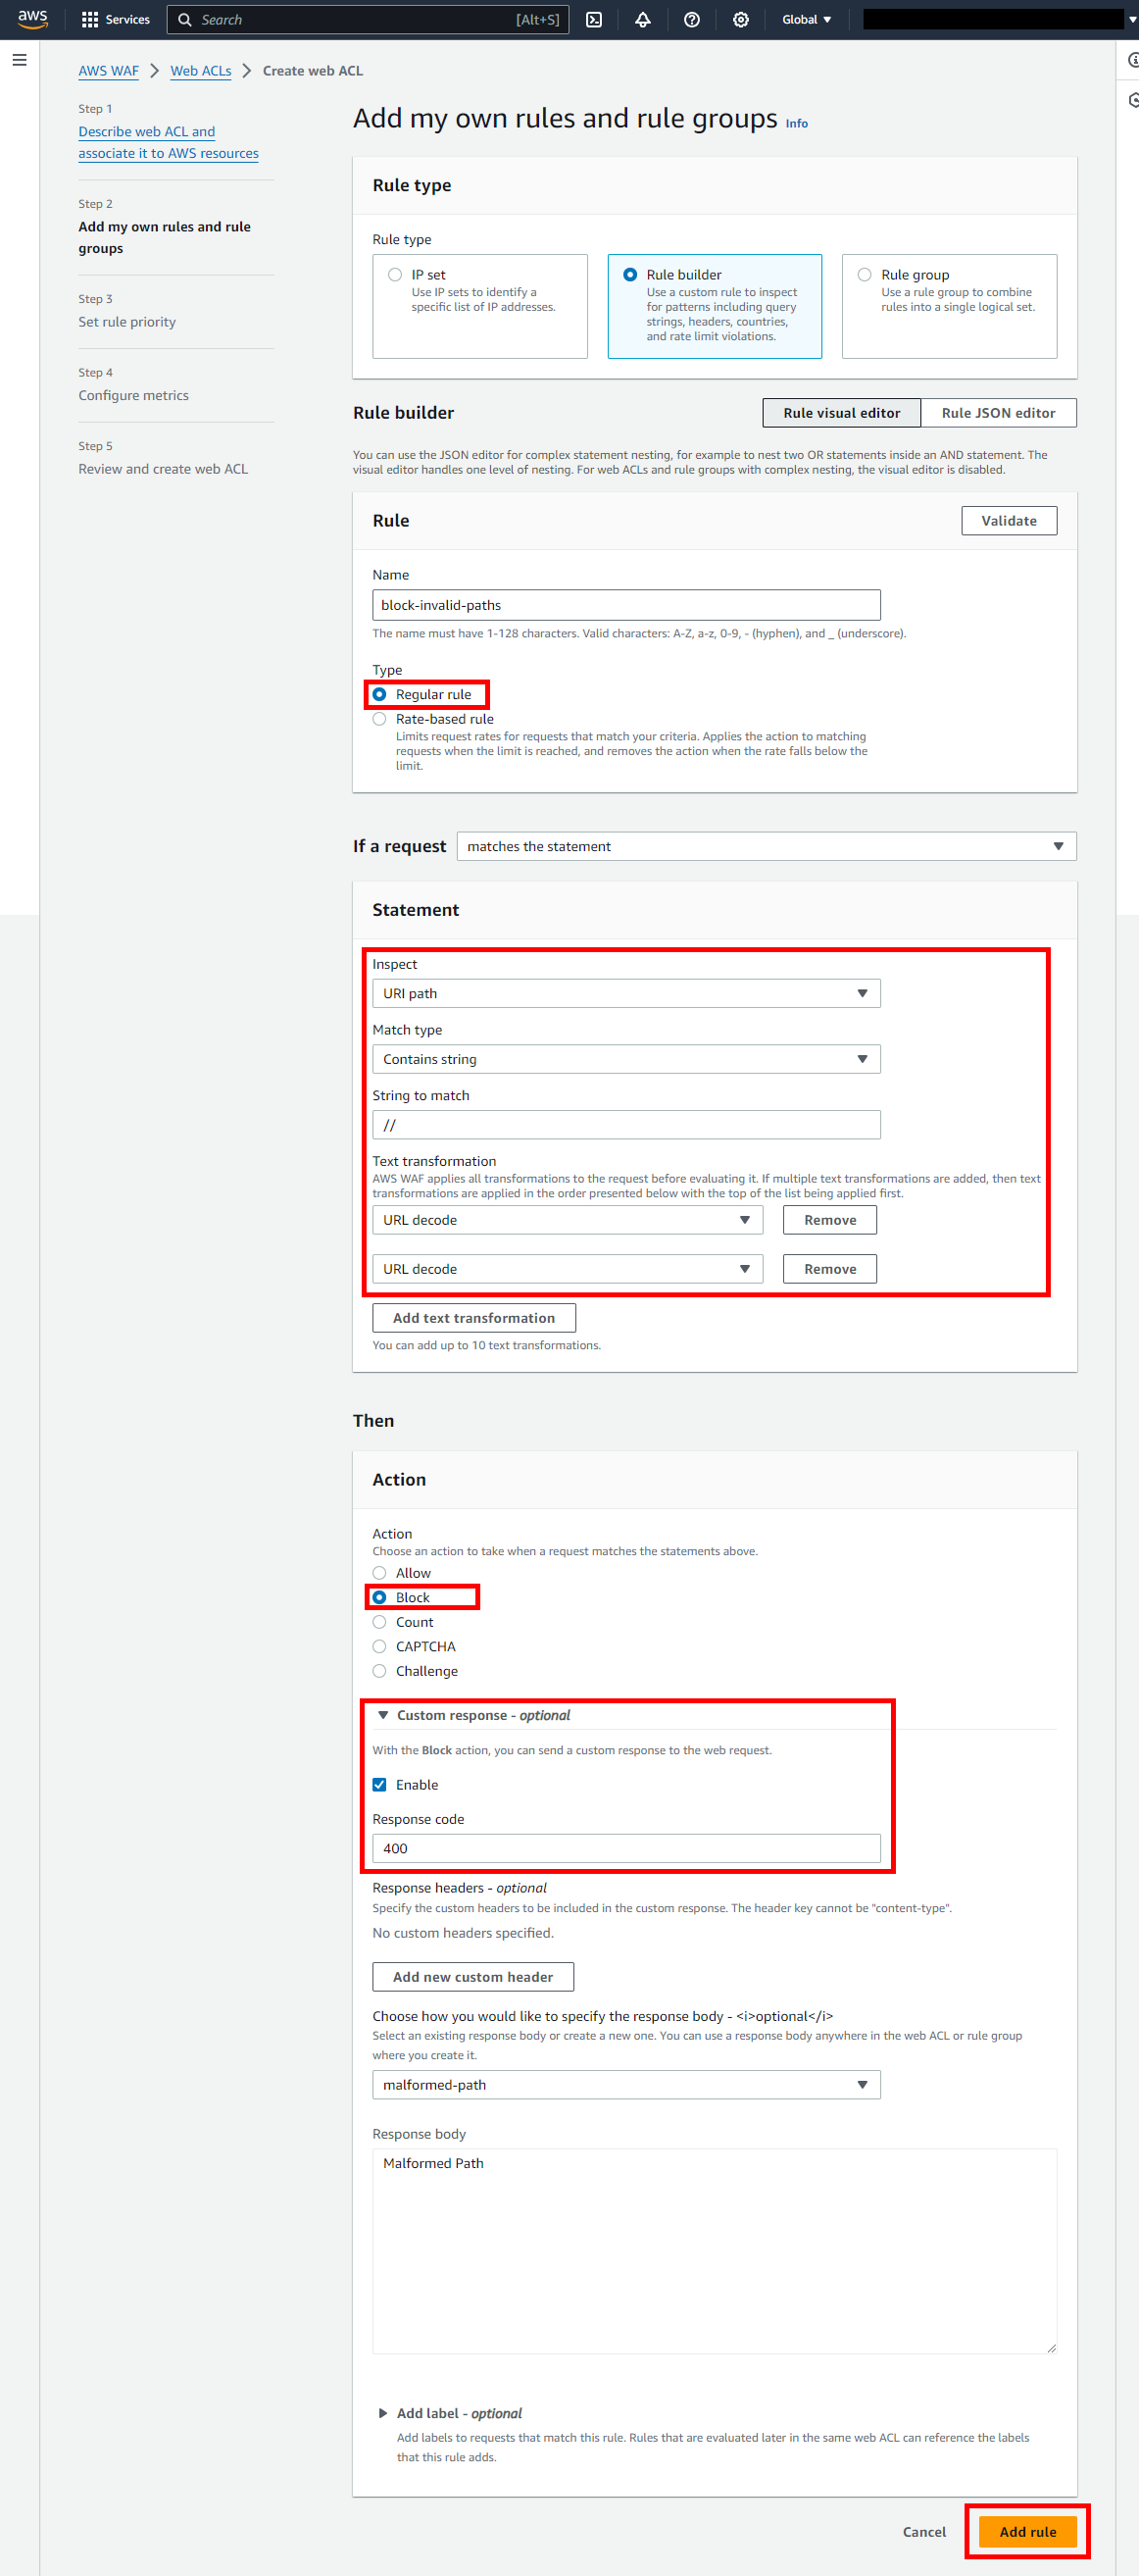Select the IP set rule type
1139x2576 pixels.
[x=396, y=275]
